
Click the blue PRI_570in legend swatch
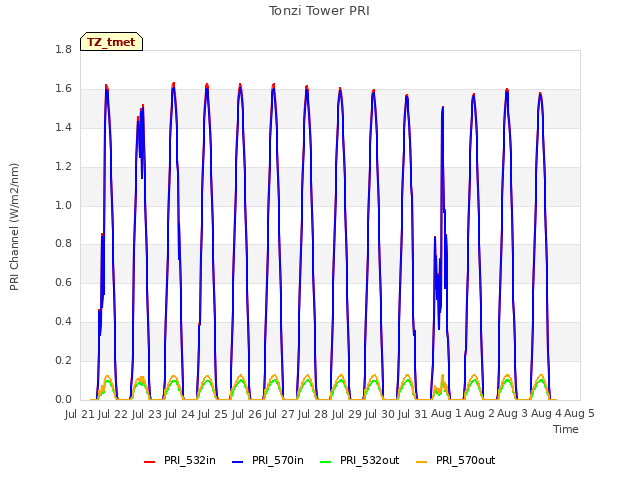coord(238,462)
